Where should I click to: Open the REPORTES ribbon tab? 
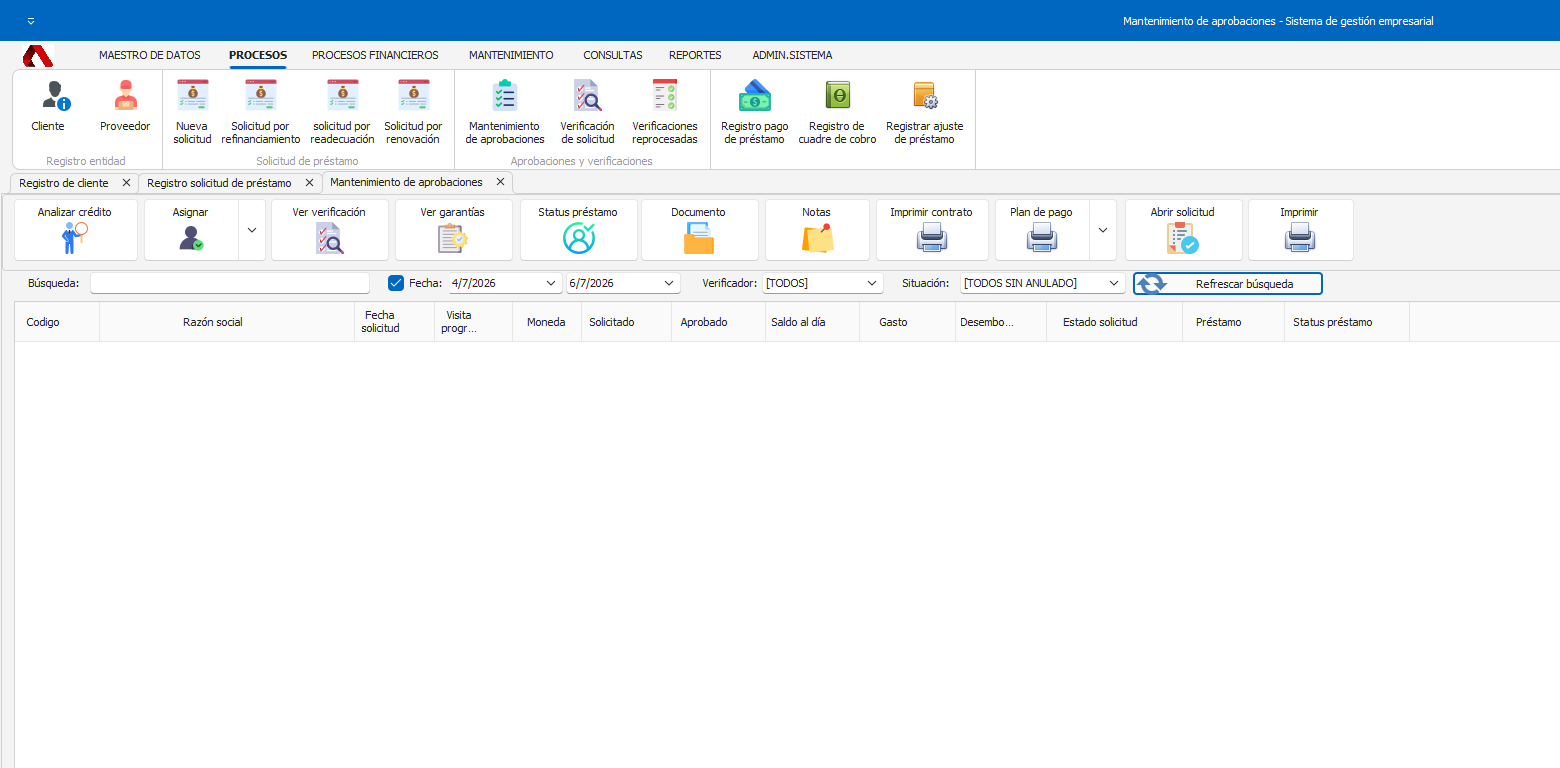pos(695,55)
